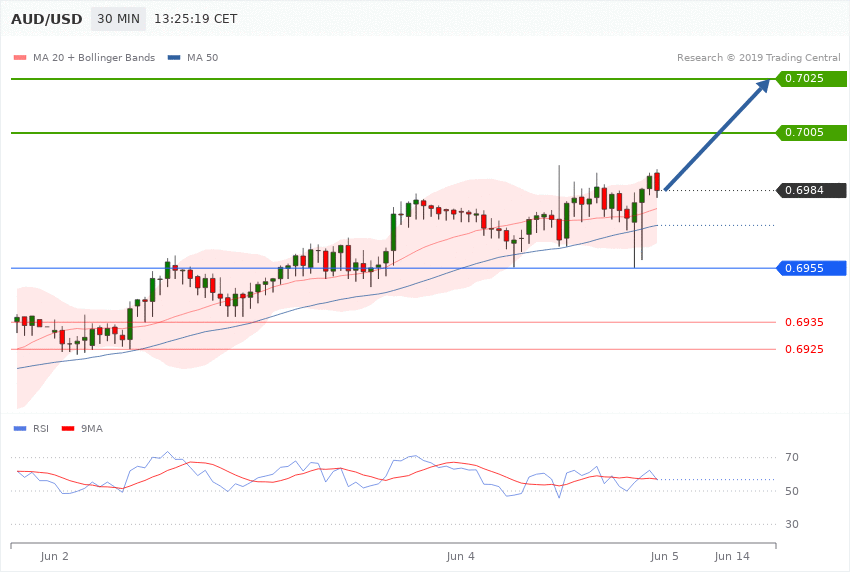The image size is (850, 576).
Task: Click the MA 50 legend label
Action: (x=203, y=57)
